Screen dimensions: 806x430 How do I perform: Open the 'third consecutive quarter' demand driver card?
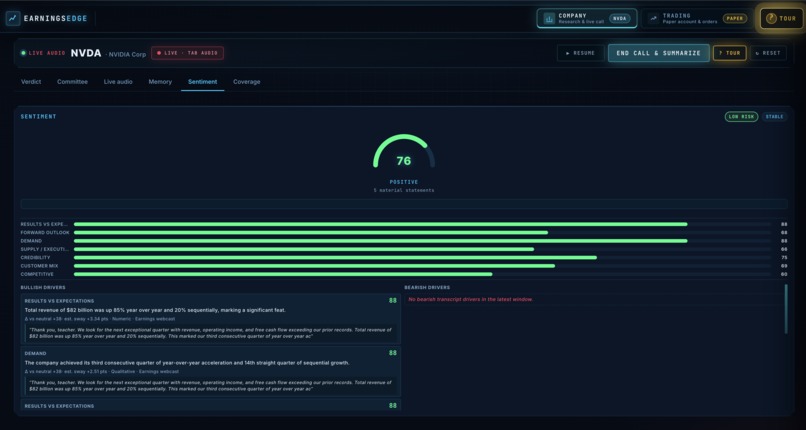point(211,371)
